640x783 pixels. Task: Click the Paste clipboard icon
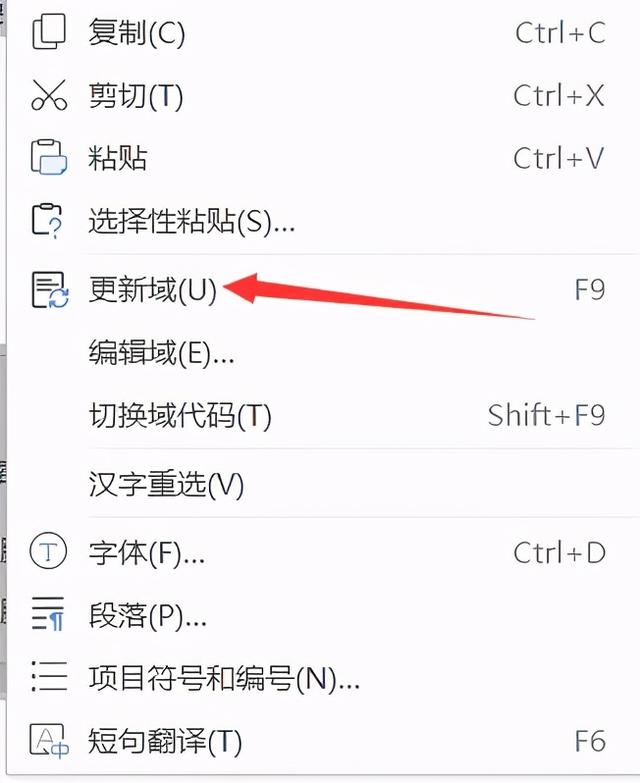pos(49,157)
